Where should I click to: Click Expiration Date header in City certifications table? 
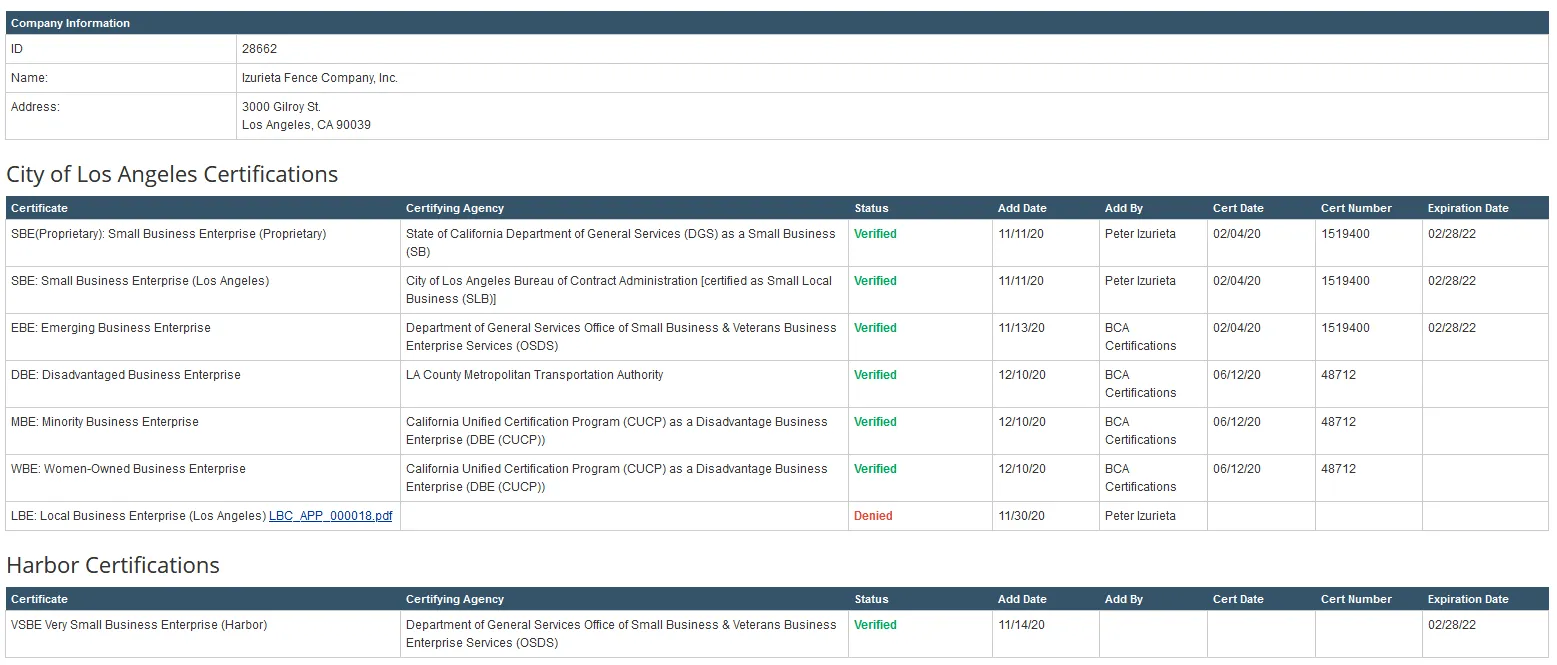[x=1467, y=208]
